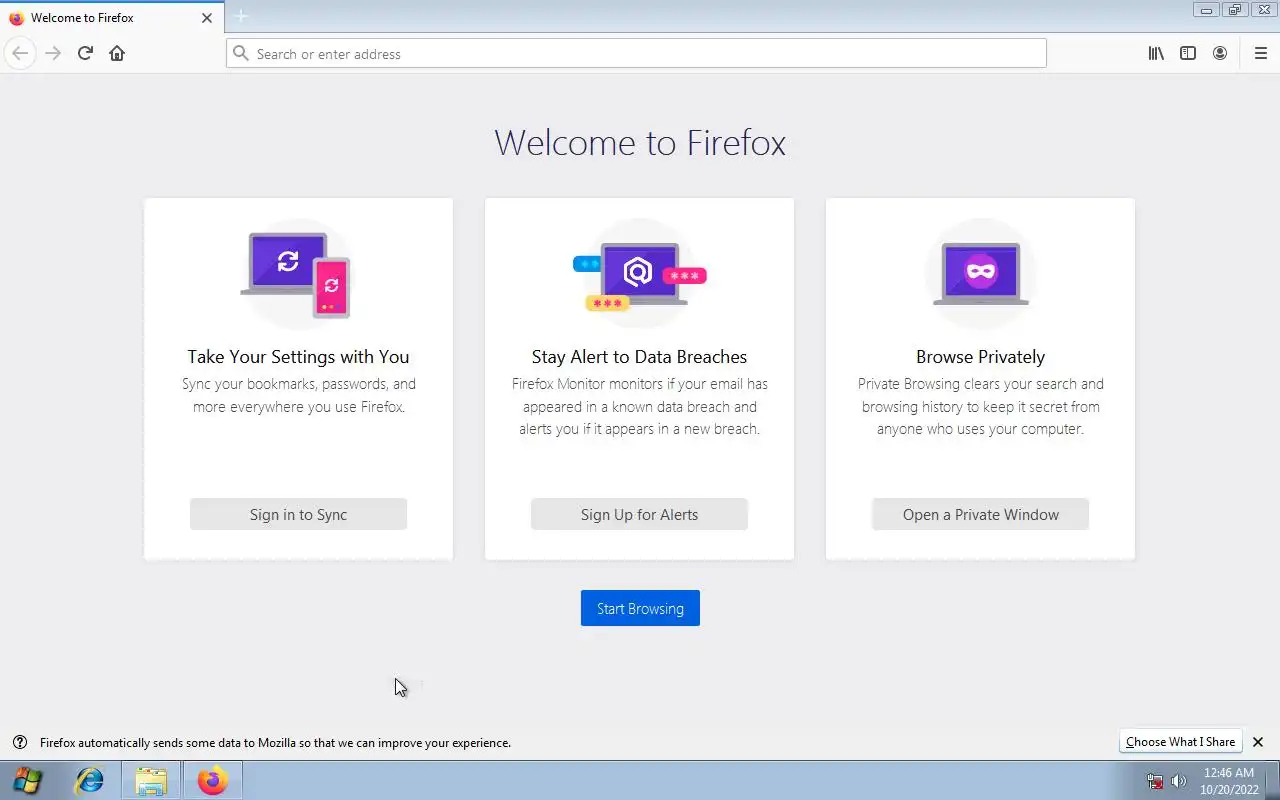The height and width of the screenshot is (800, 1280).
Task: Click the Firefox taskbar icon
Action: click(x=212, y=780)
